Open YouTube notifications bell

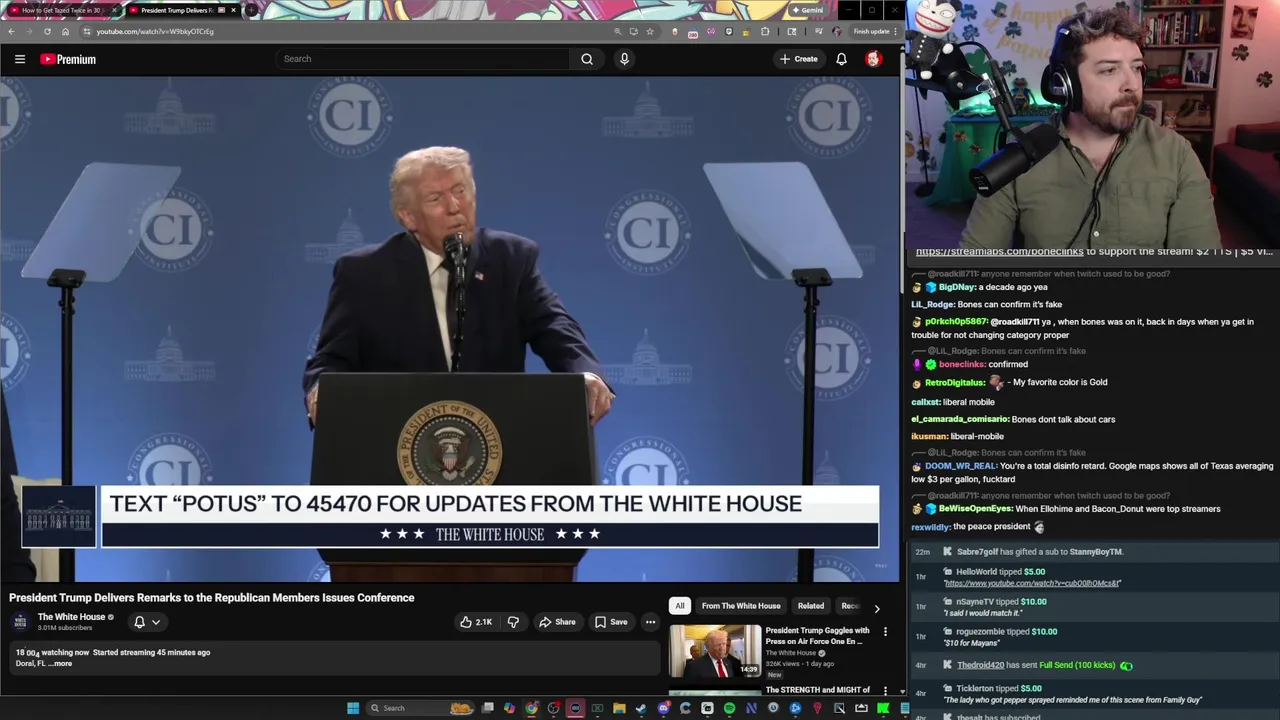(841, 59)
